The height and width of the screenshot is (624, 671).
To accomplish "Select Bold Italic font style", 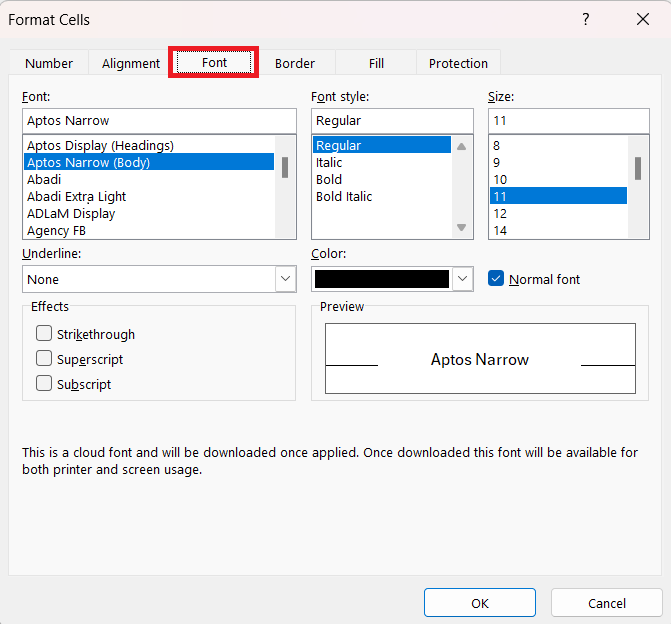I will point(382,196).
